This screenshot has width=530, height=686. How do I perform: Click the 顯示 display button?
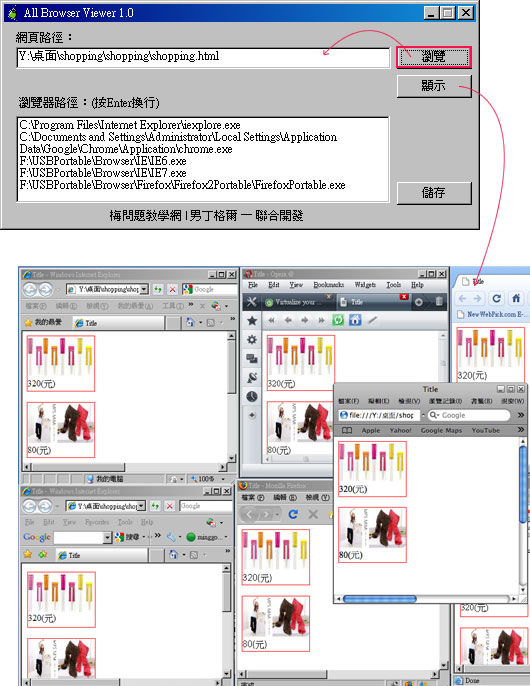coord(434,86)
